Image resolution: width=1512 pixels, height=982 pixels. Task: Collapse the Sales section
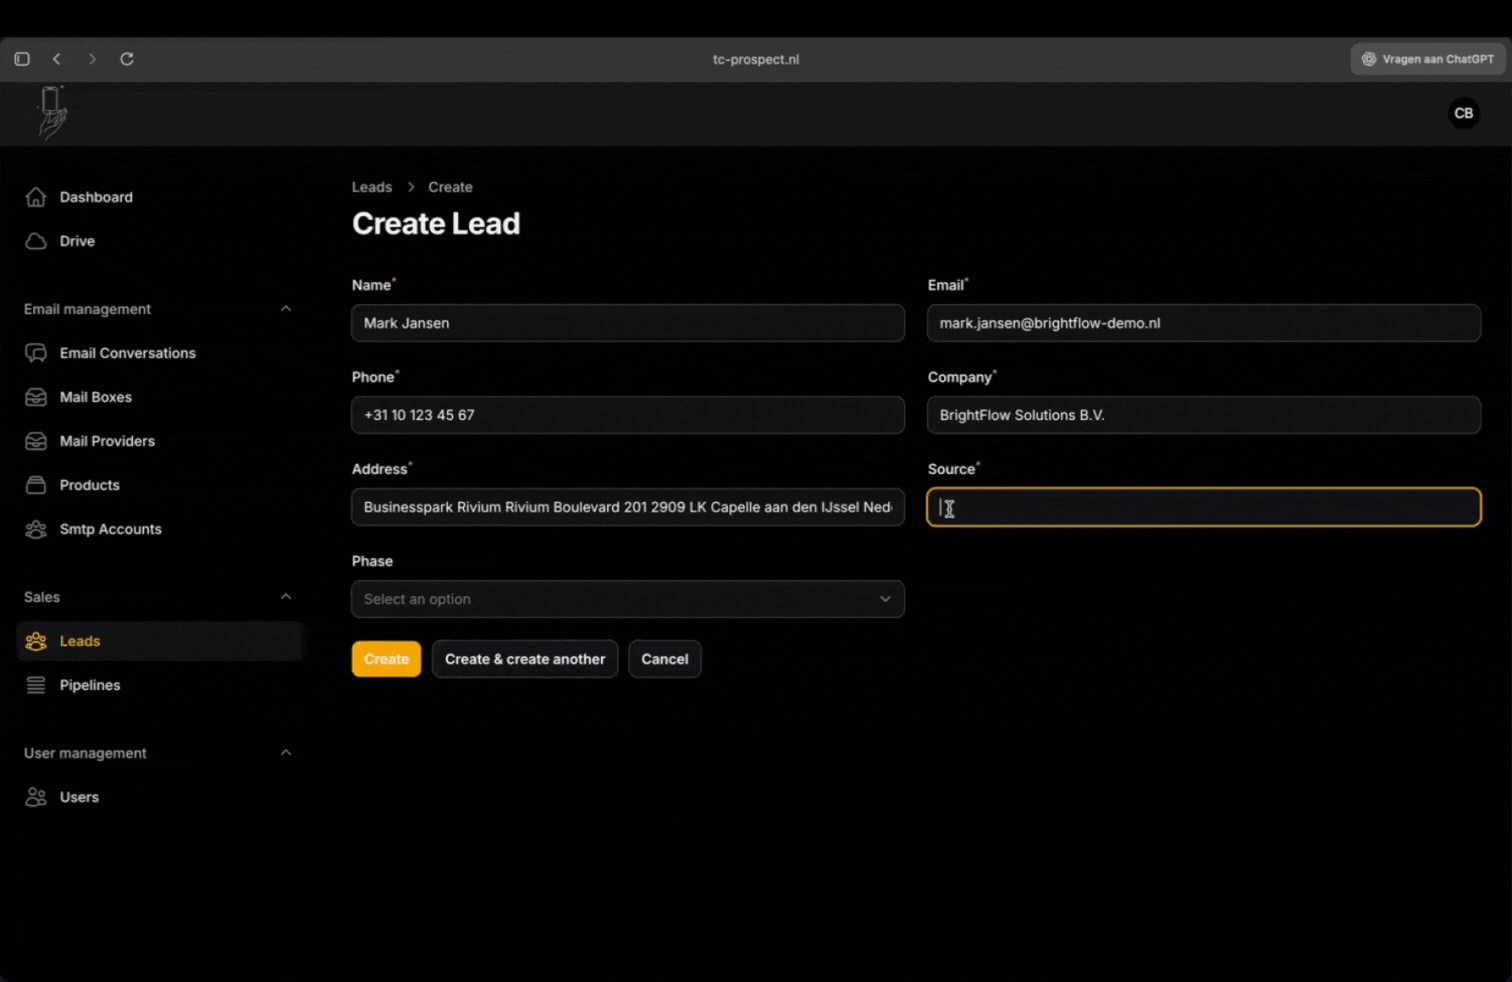coord(287,597)
